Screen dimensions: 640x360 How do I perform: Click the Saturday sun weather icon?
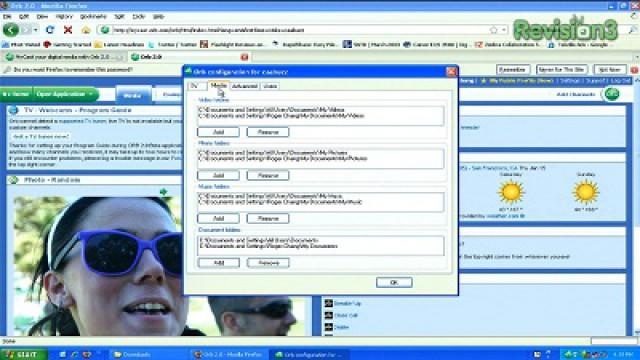tap(511, 192)
